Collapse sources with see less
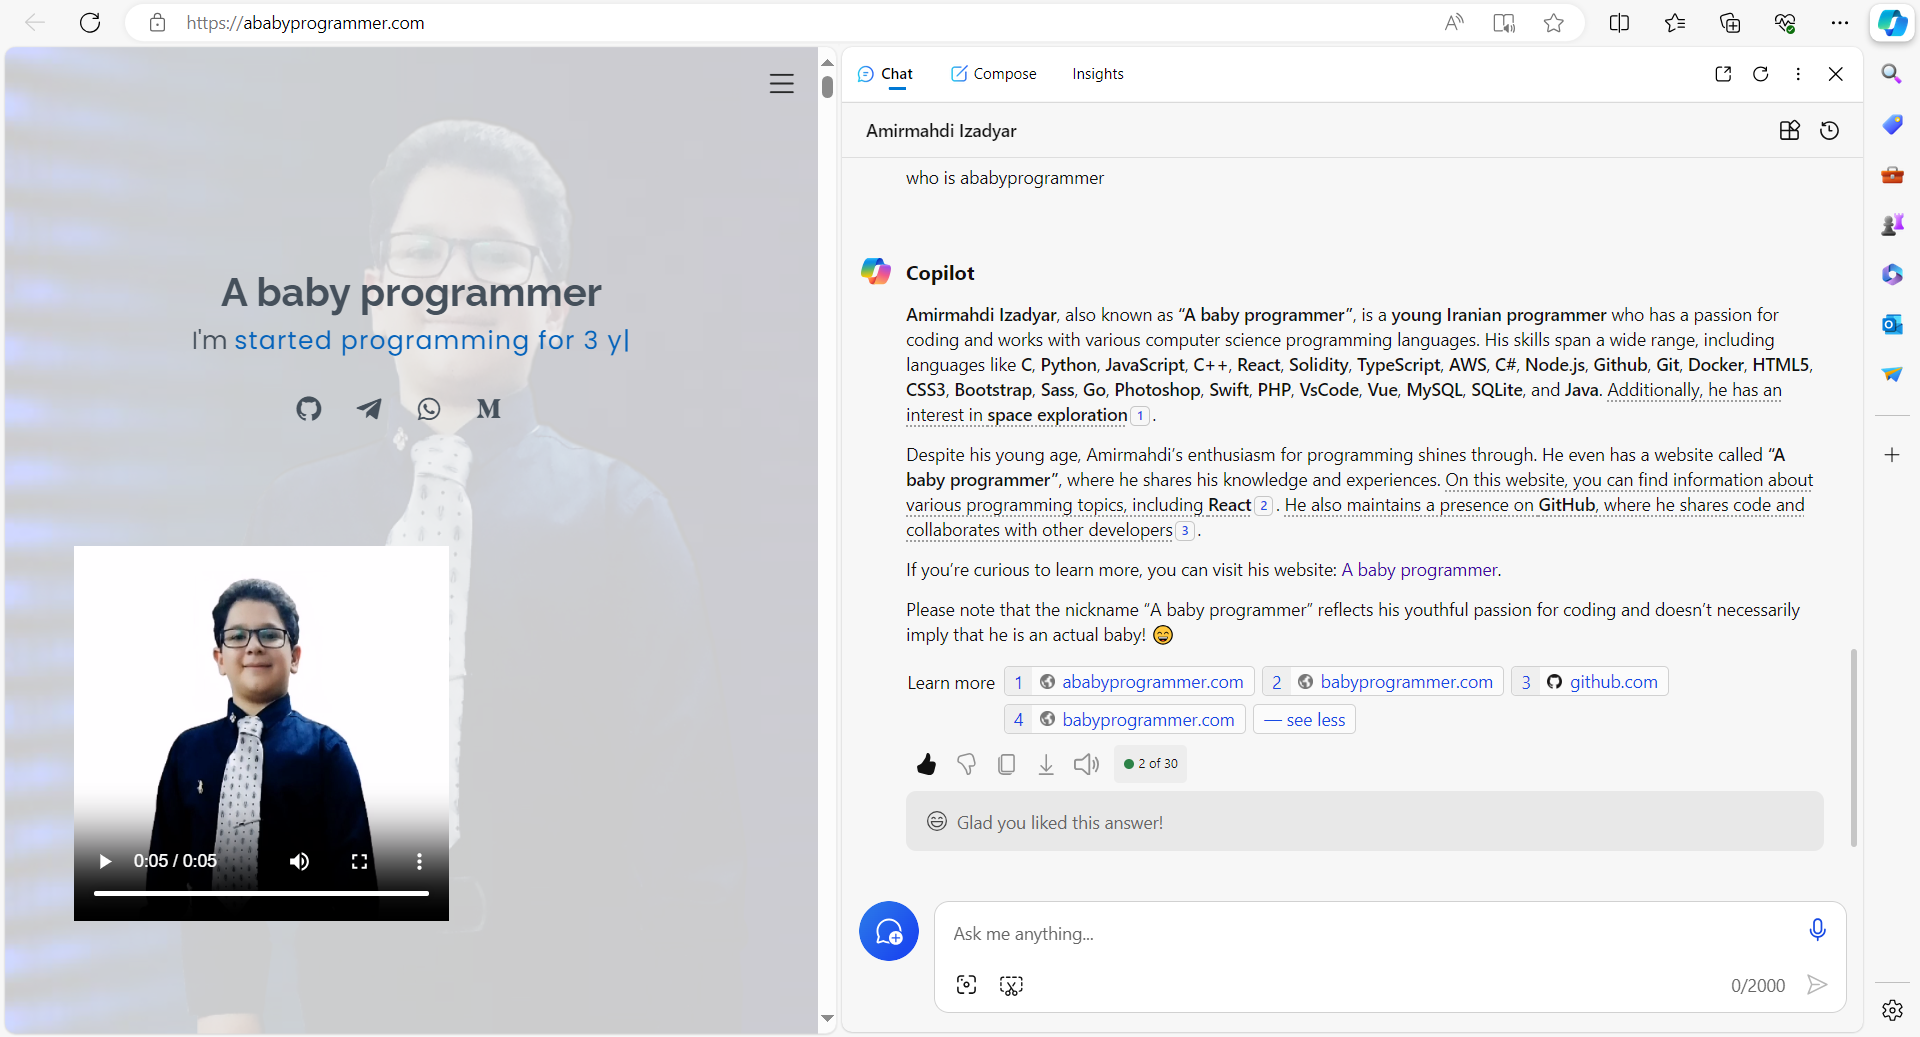The width and height of the screenshot is (1920, 1037). (1304, 720)
